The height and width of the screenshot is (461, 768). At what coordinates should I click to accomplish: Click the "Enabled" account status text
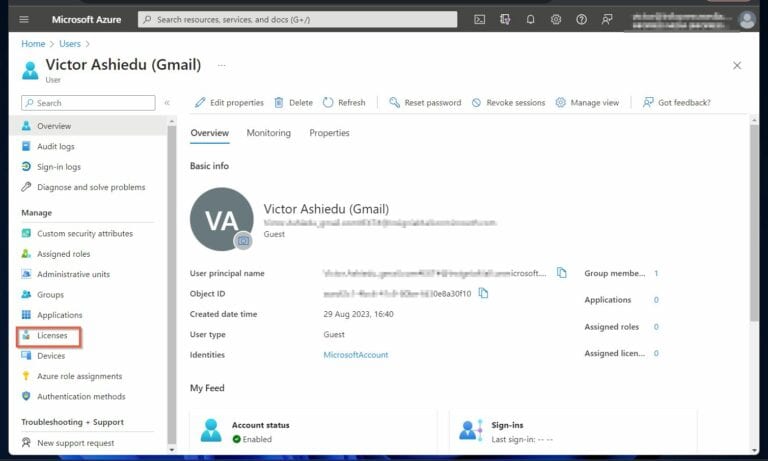tap(257, 439)
